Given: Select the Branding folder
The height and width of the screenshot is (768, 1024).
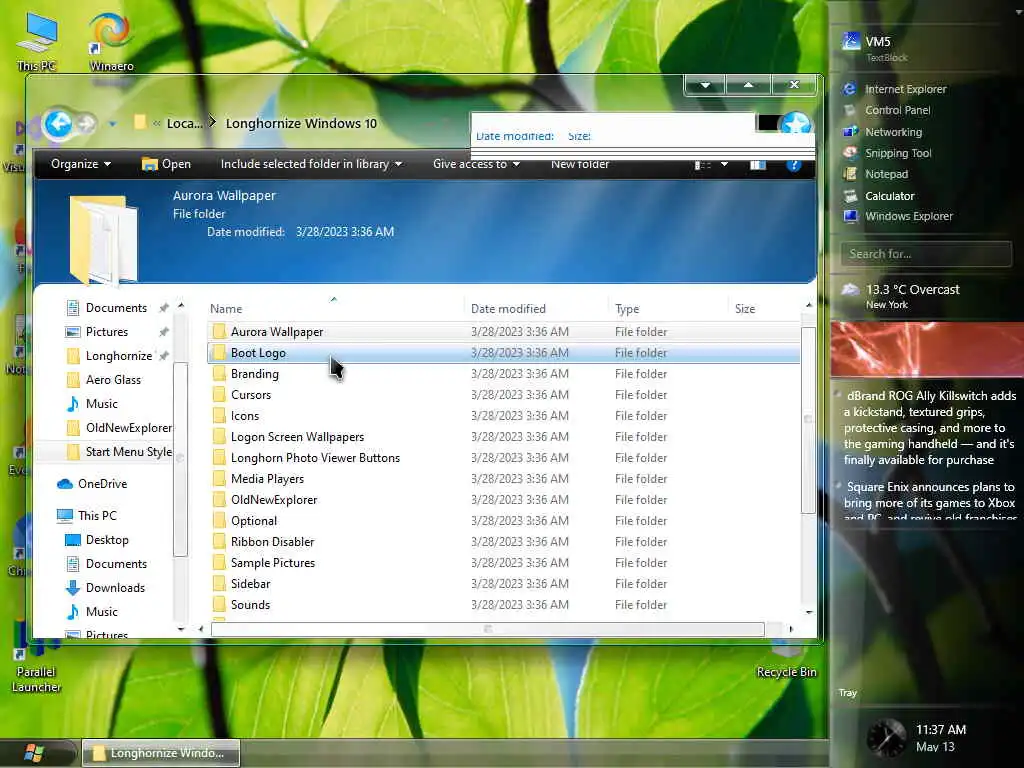Looking at the screenshot, I should click(504, 374).
